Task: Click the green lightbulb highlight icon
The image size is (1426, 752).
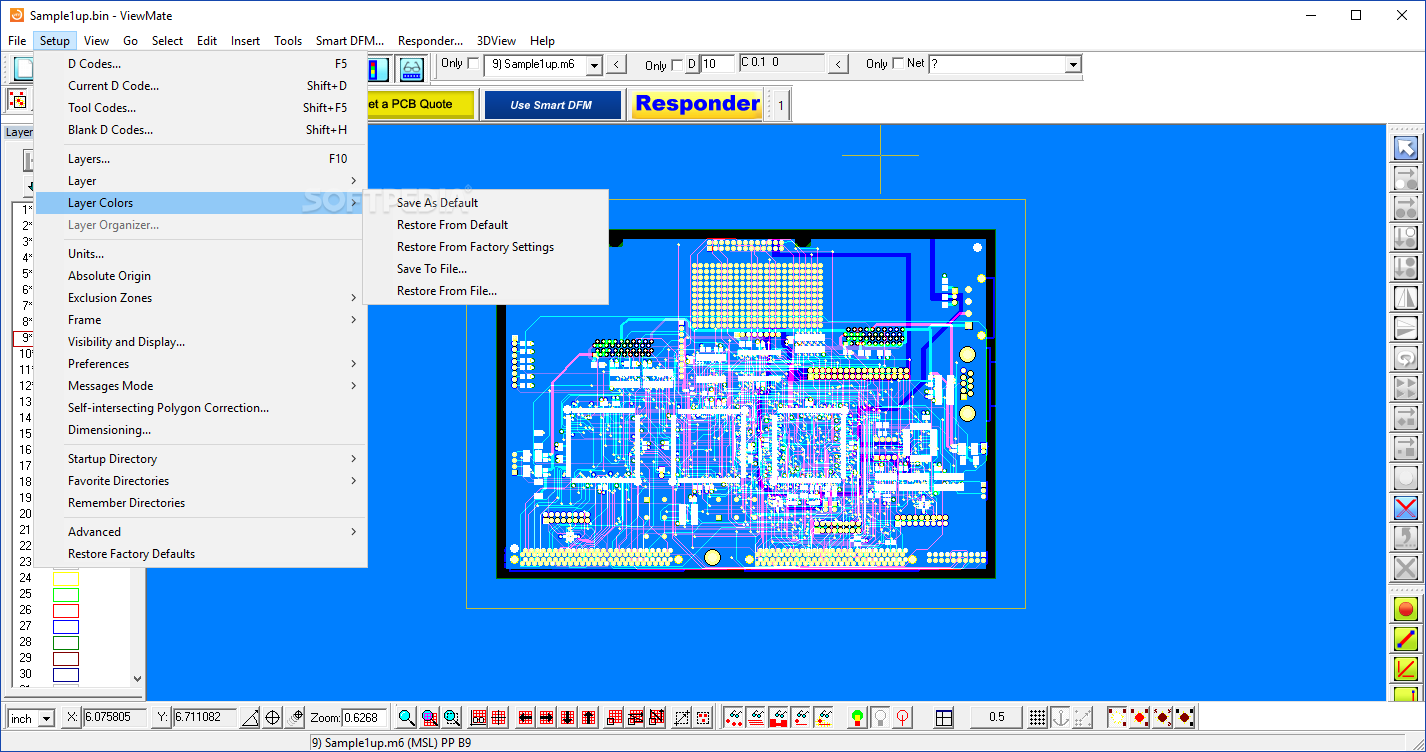Action: tap(857, 717)
